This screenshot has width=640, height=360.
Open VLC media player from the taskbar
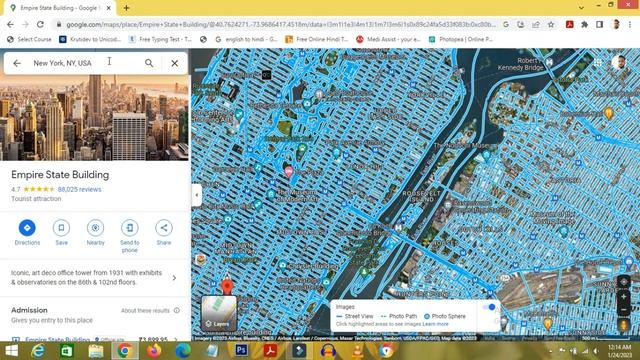tap(358, 351)
